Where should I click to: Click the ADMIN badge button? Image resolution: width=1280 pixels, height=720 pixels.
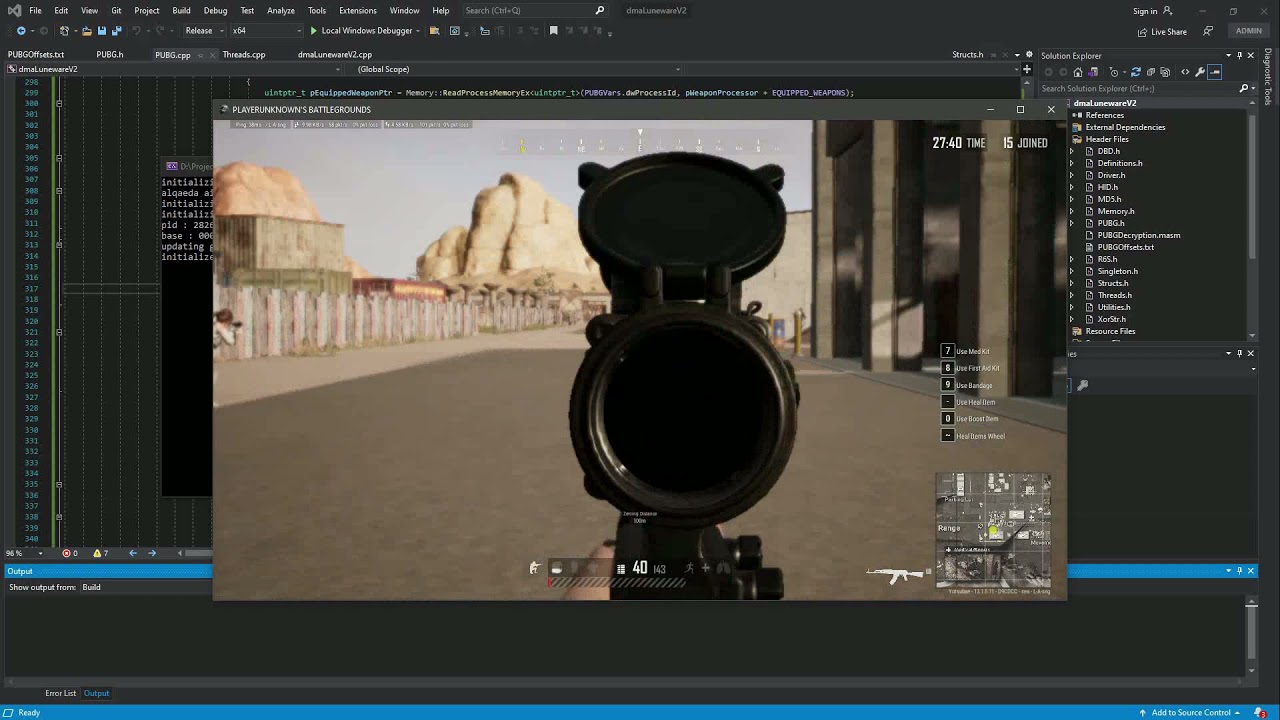[x=1248, y=31]
